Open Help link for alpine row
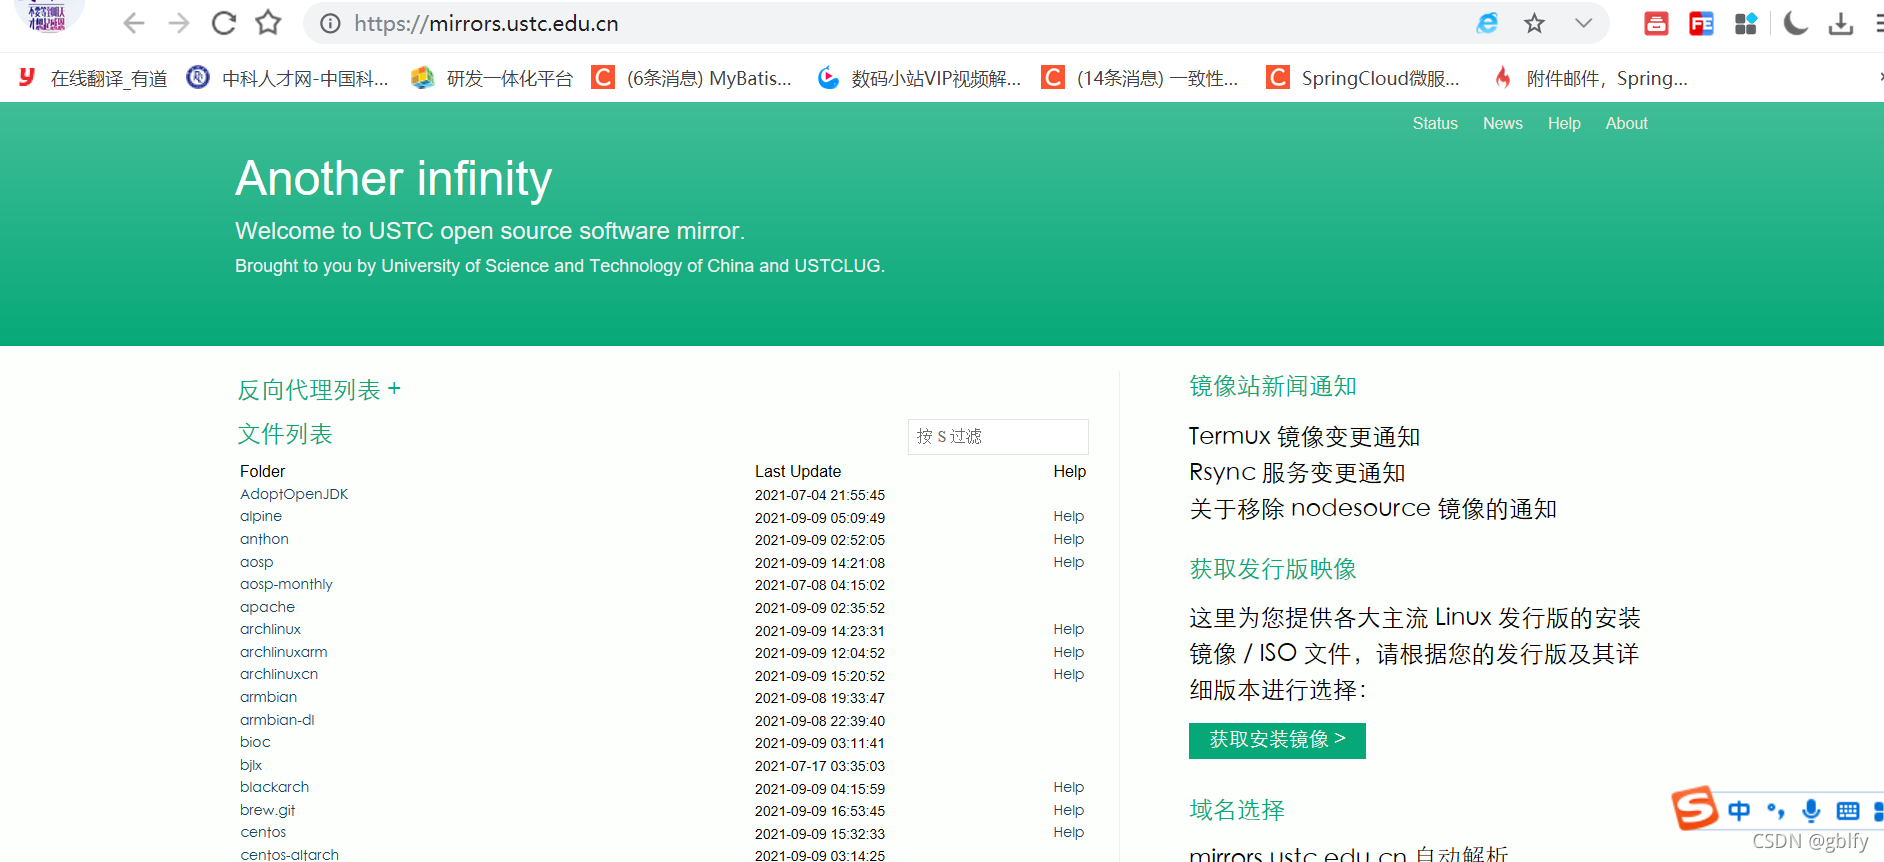The width and height of the screenshot is (1884, 862). coord(1068,516)
